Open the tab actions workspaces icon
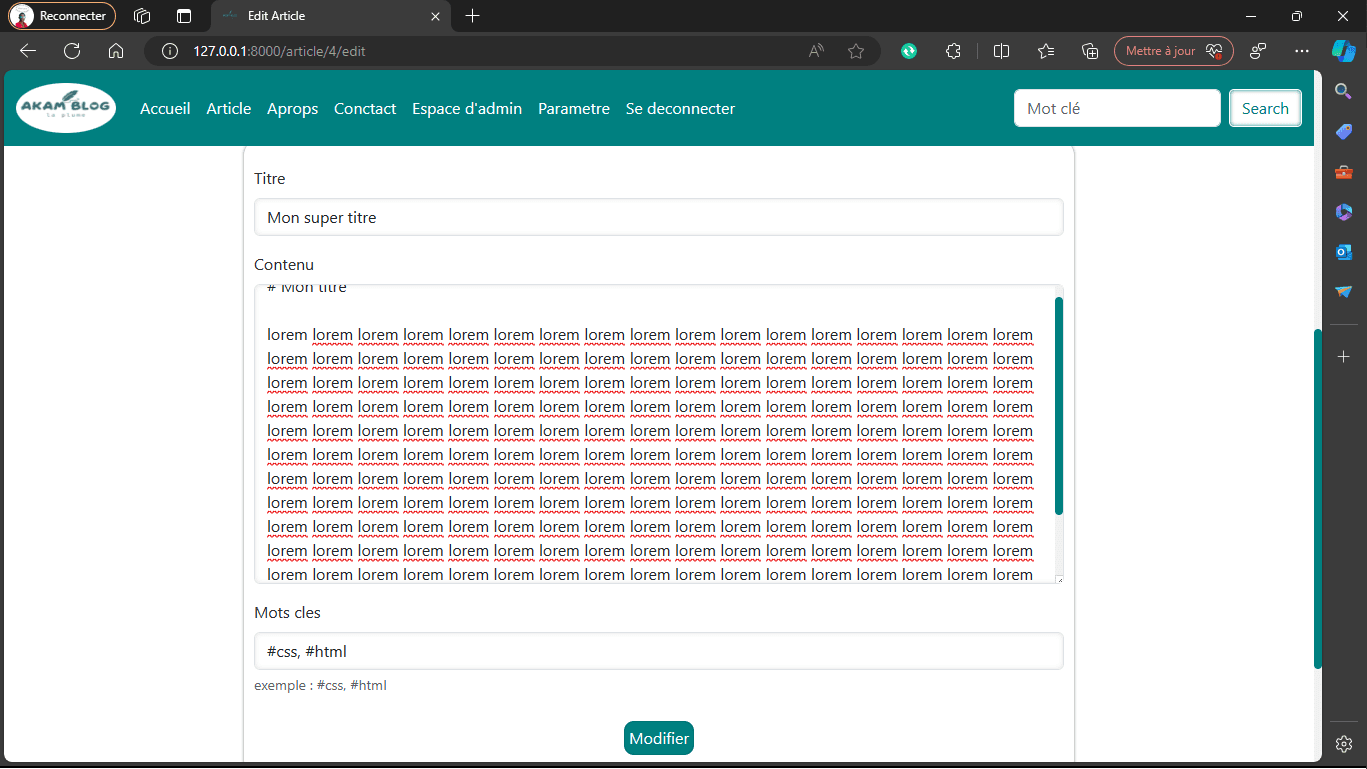The height and width of the screenshot is (769, 1367). [142, 16]
